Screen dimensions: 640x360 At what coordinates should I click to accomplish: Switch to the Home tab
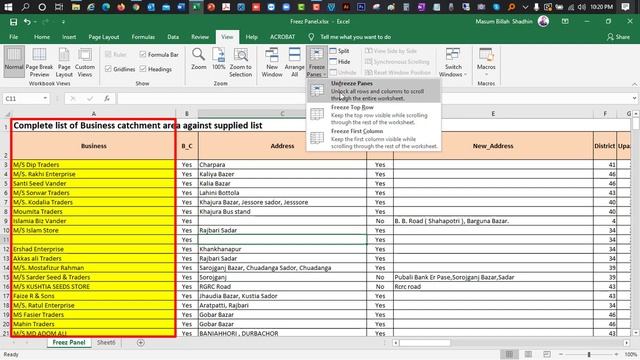click(x=42, y=37)
